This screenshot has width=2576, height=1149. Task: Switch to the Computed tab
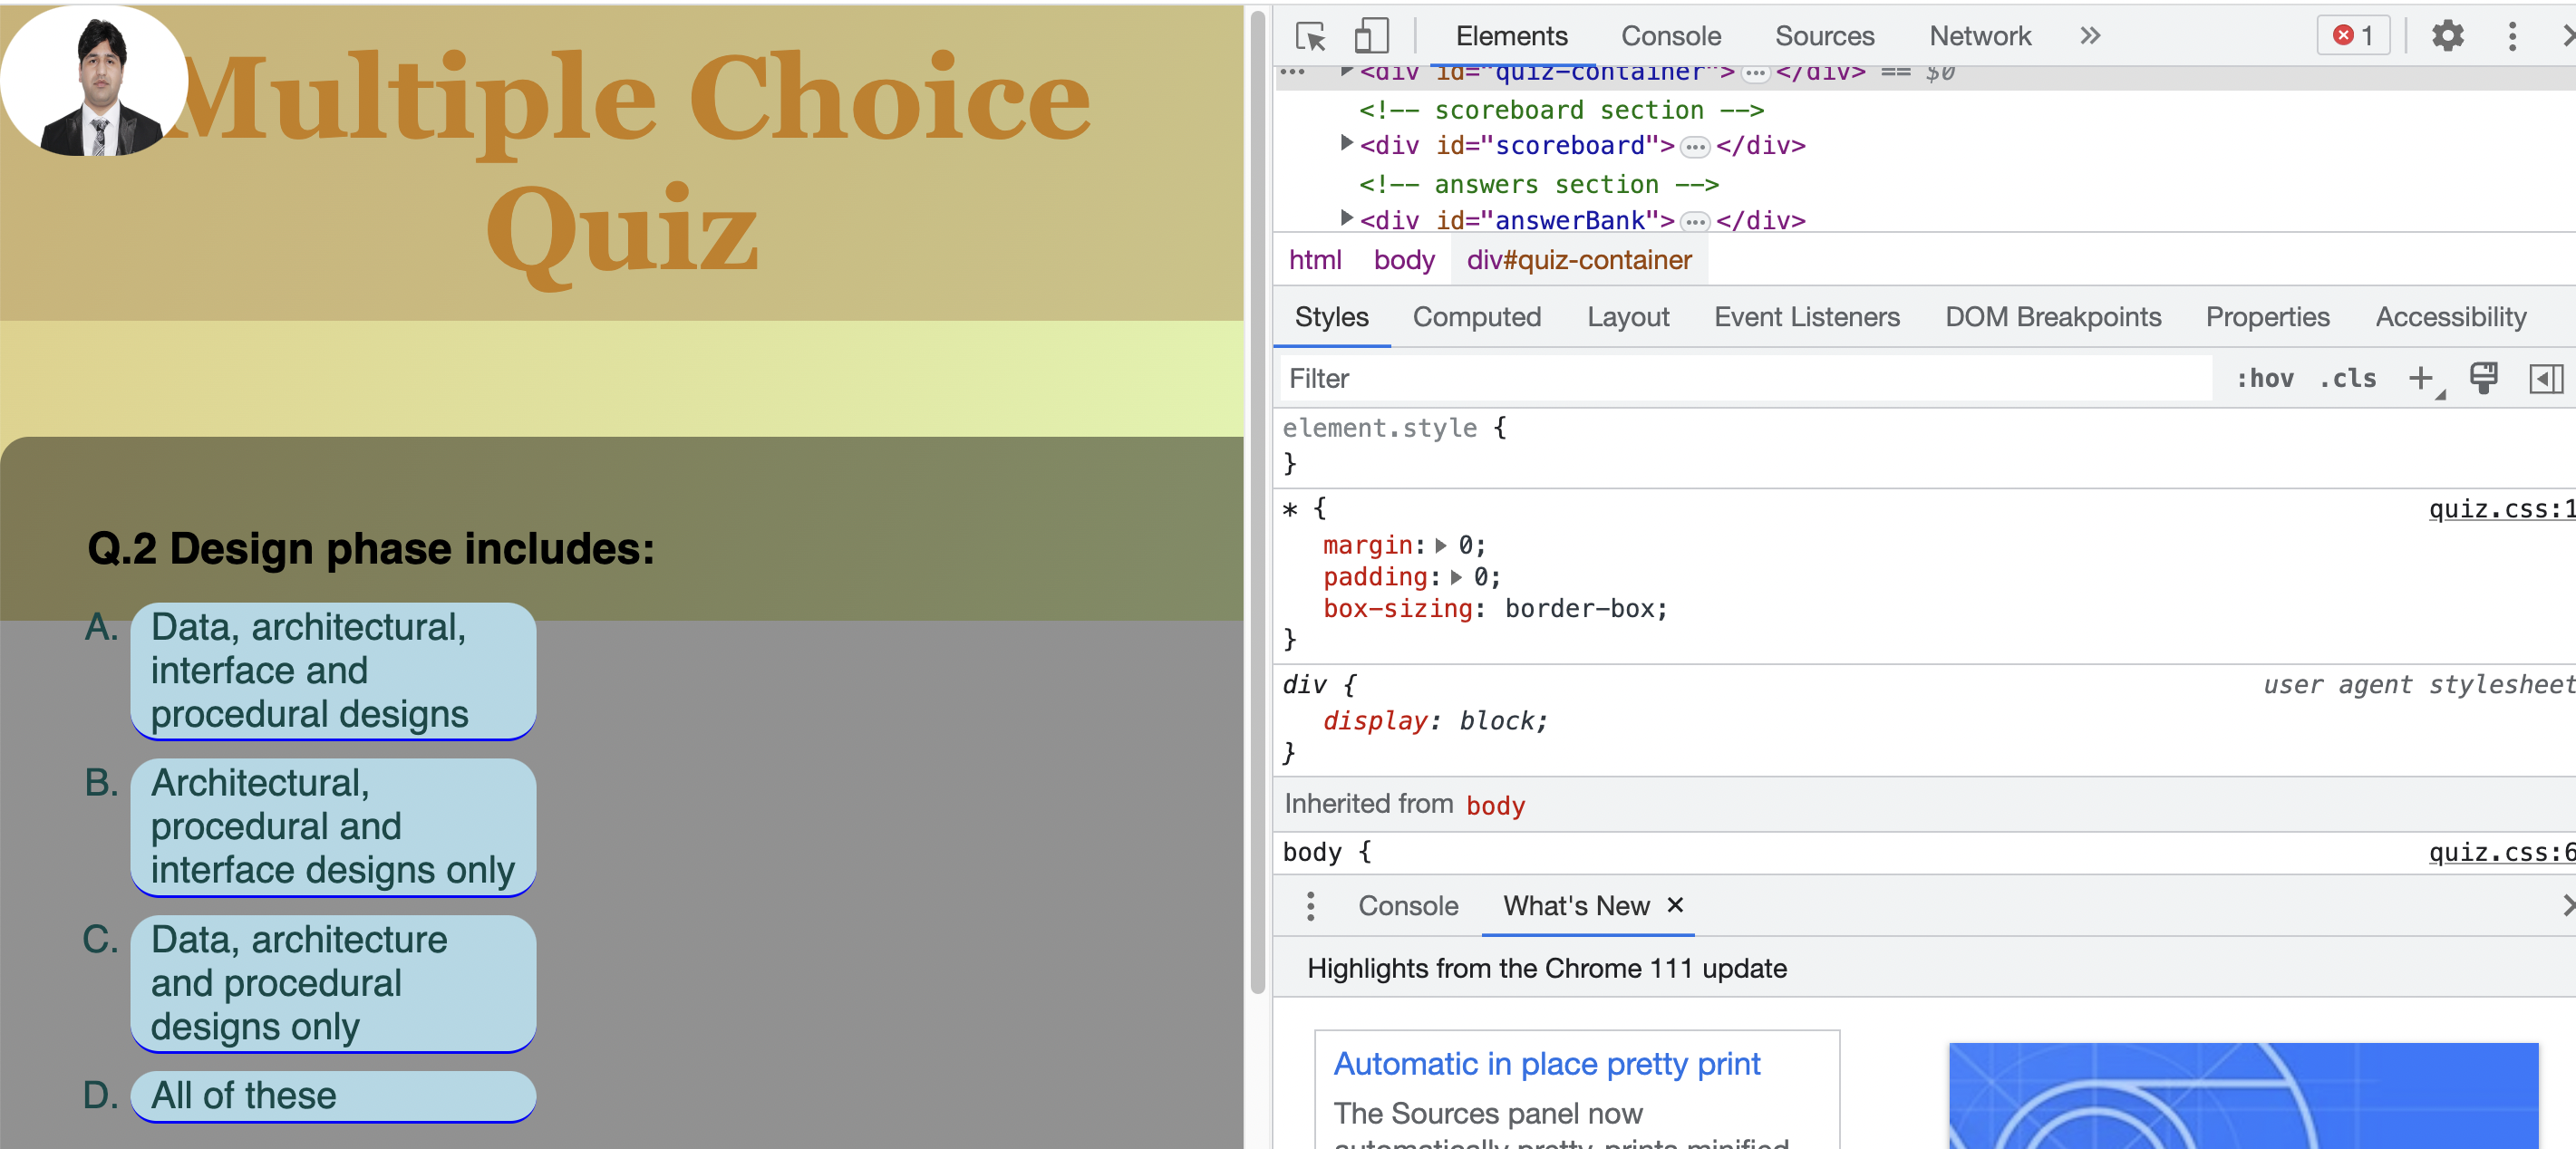tap(1476, 318)
